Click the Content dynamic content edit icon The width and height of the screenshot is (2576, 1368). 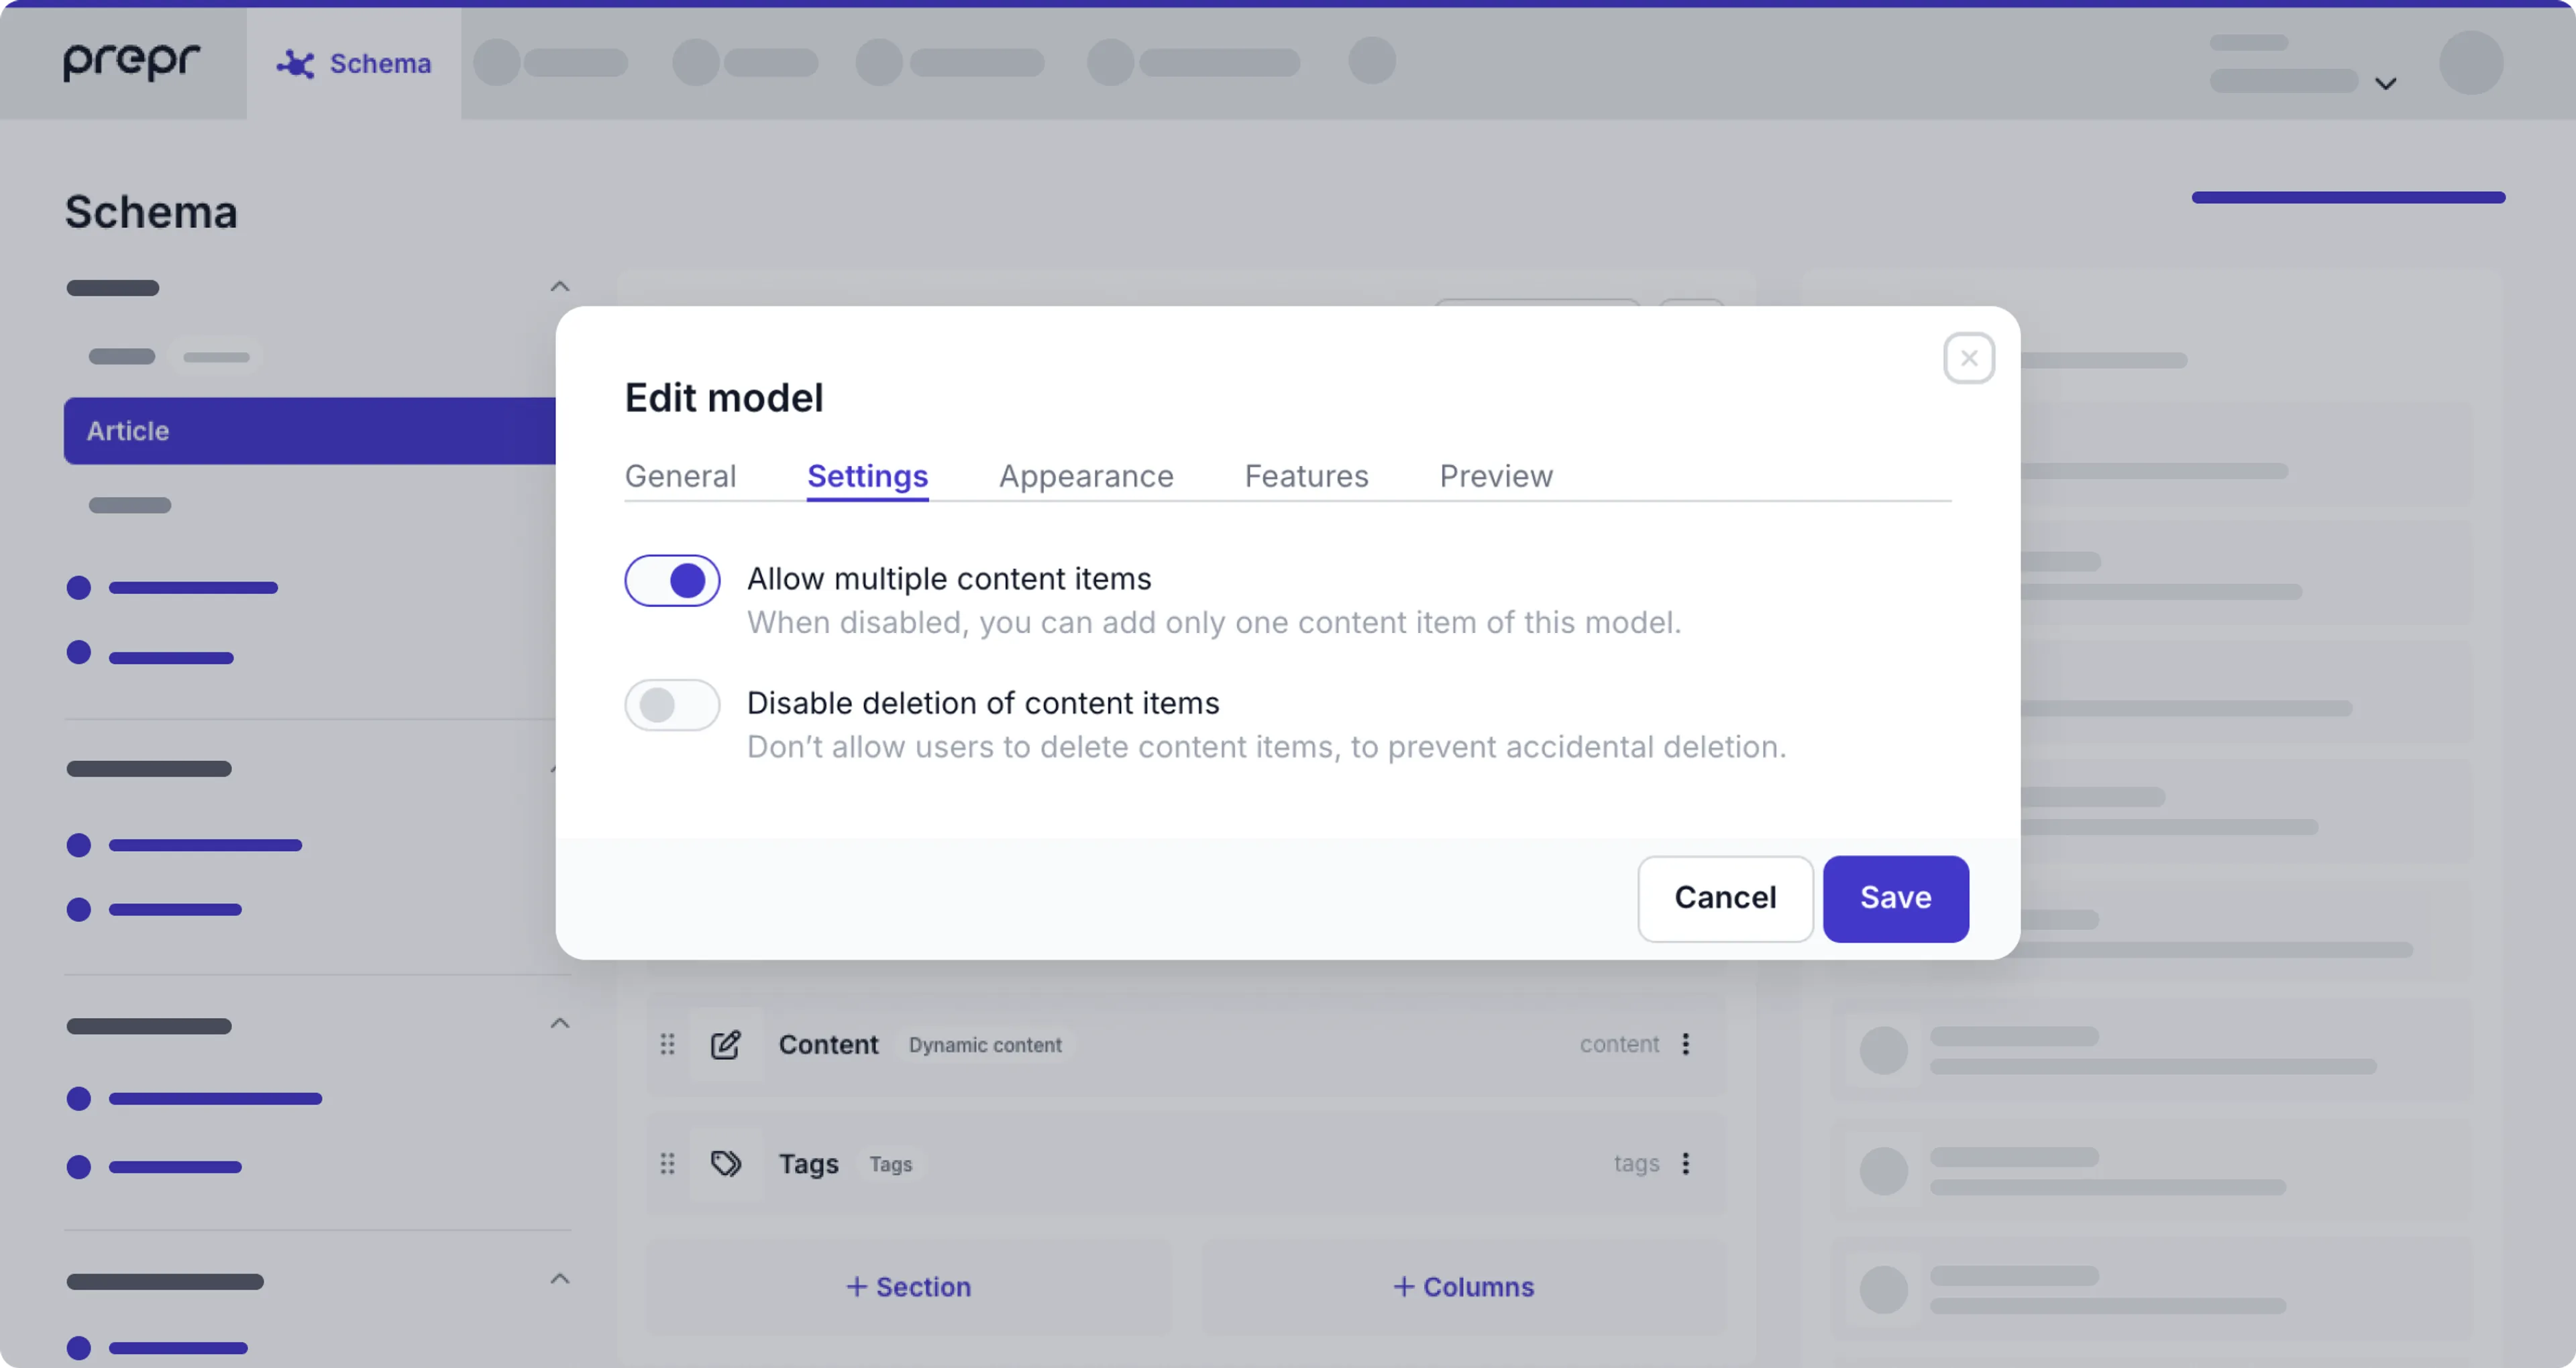(724, 1044)
